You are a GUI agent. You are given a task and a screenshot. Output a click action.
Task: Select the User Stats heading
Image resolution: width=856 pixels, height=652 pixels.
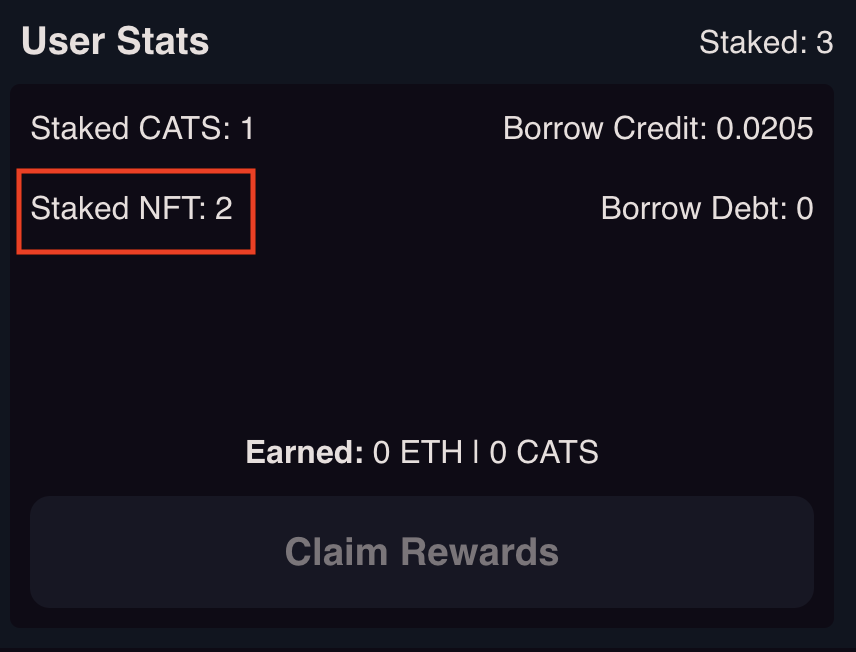coord(115,42)
